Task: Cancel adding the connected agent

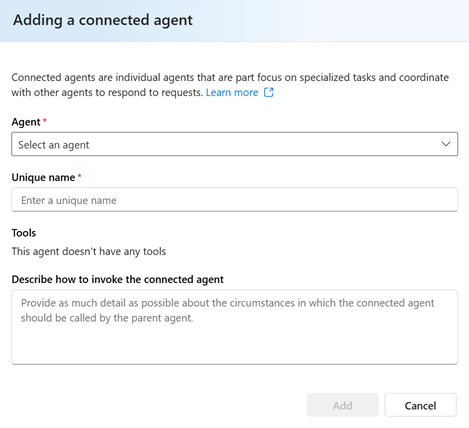Action: tap(420, 405)
